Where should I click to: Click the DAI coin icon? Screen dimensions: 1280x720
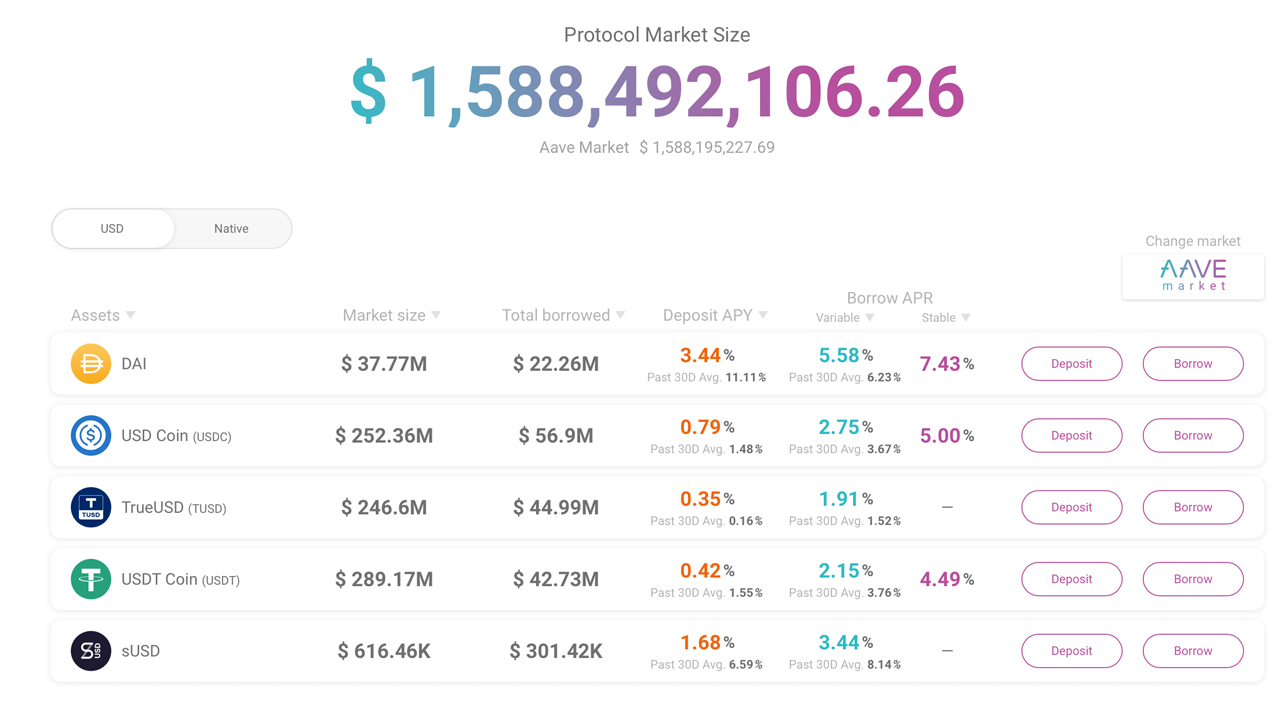tap(91, 364)
